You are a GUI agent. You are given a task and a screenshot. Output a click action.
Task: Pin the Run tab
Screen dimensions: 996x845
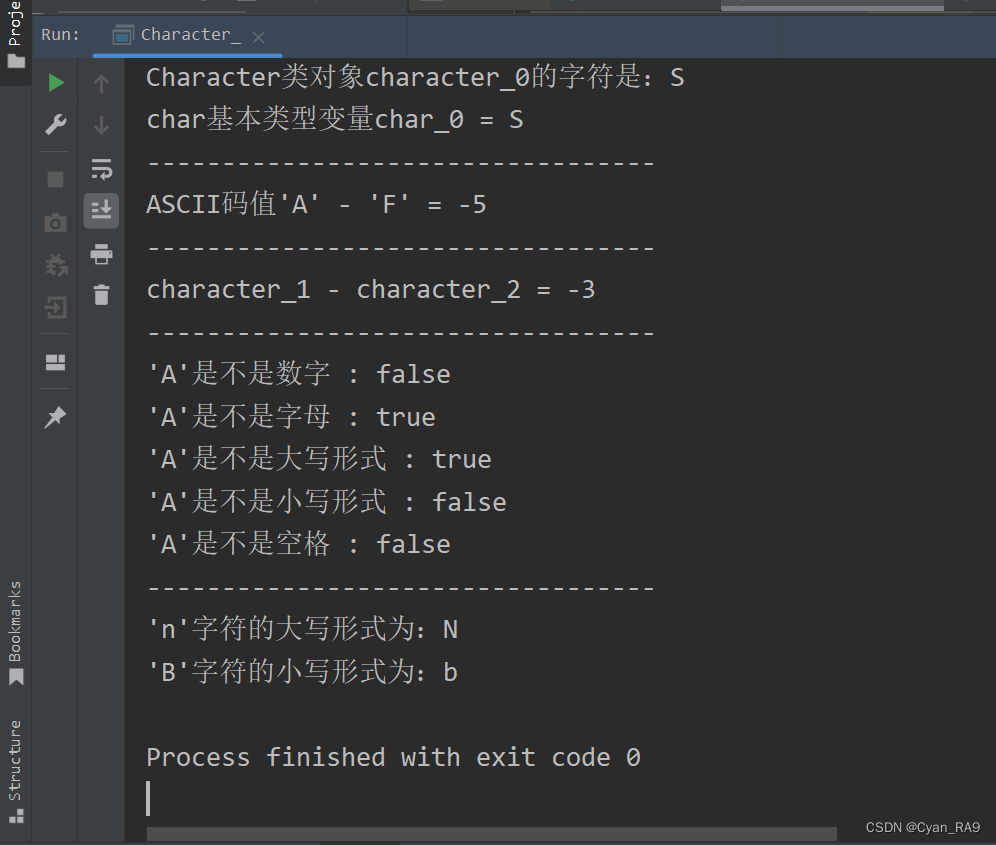pos(56,417)
